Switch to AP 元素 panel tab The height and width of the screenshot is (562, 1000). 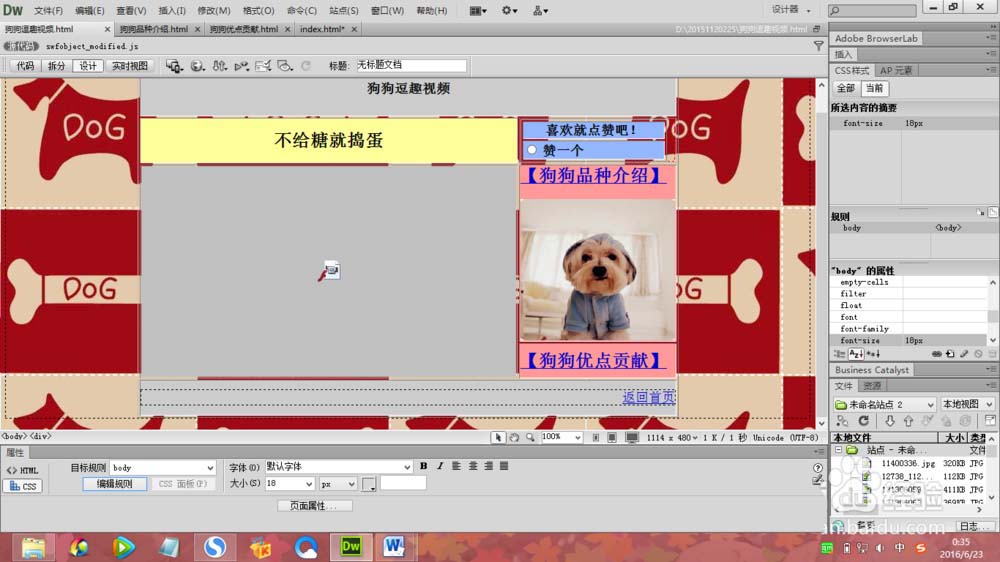[895, 70]
